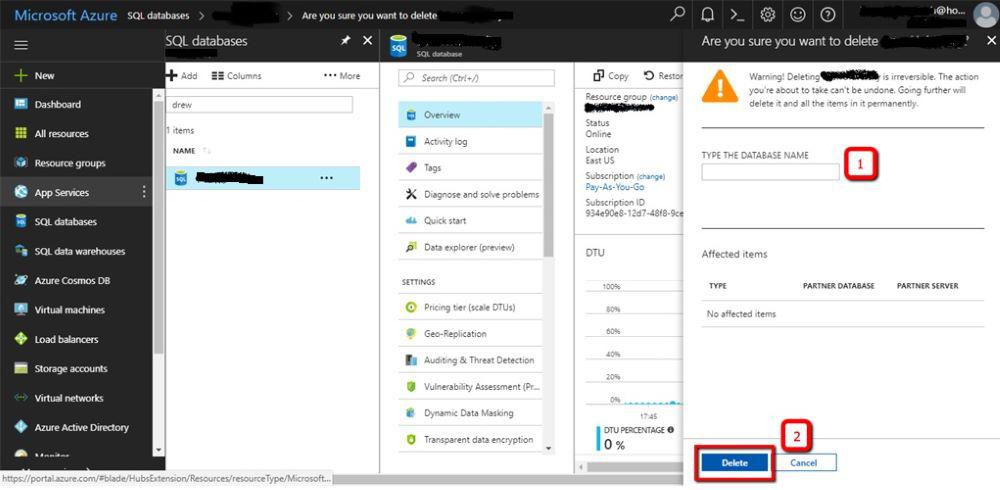Open Resource groups cube icon
The image size is (1000, 490).
tap(21, 163)
